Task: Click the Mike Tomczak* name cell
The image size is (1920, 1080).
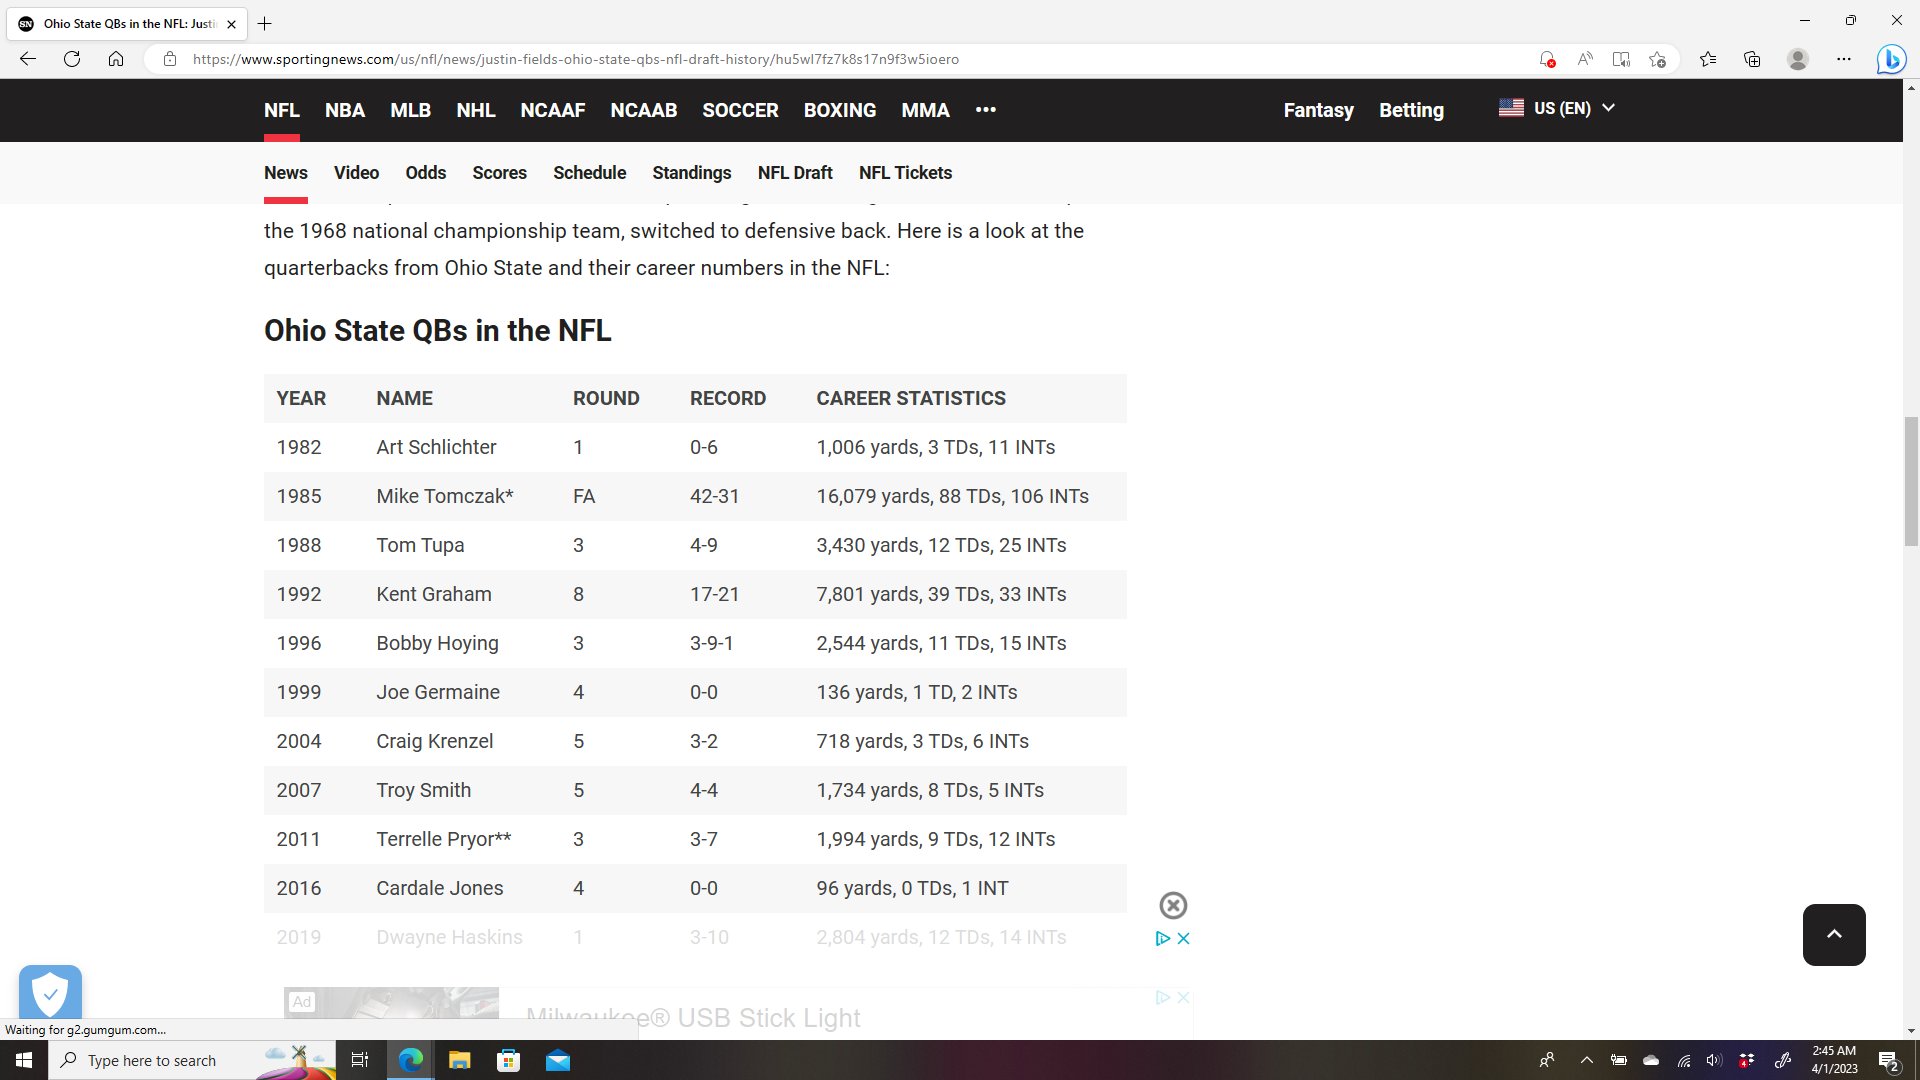Action: 445,496
